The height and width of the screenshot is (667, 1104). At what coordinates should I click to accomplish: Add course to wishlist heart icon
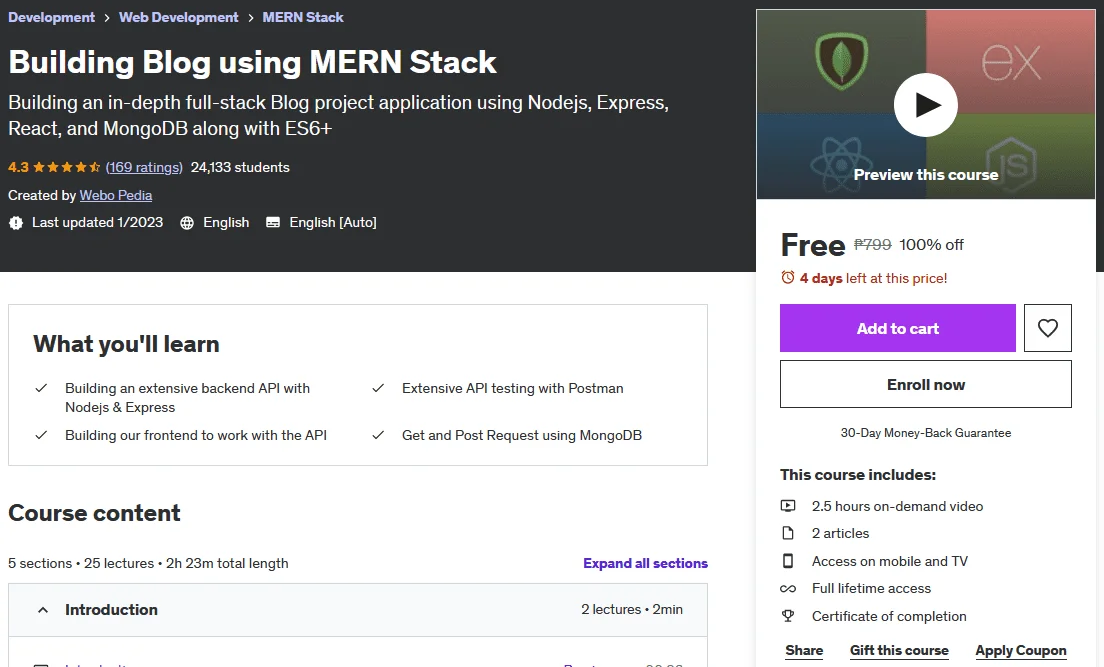(1048, 328)
